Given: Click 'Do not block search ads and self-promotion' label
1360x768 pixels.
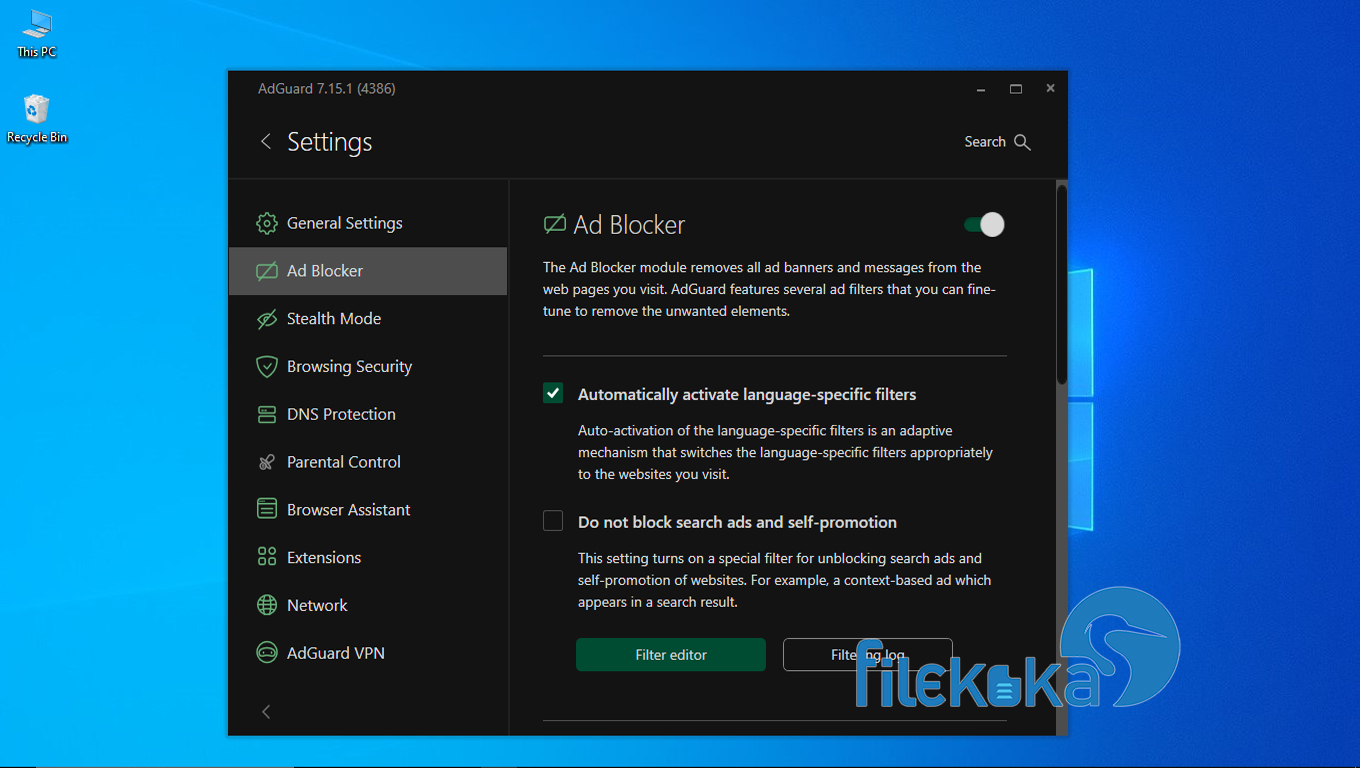Looking at the screenshot, I should (737, 522).
